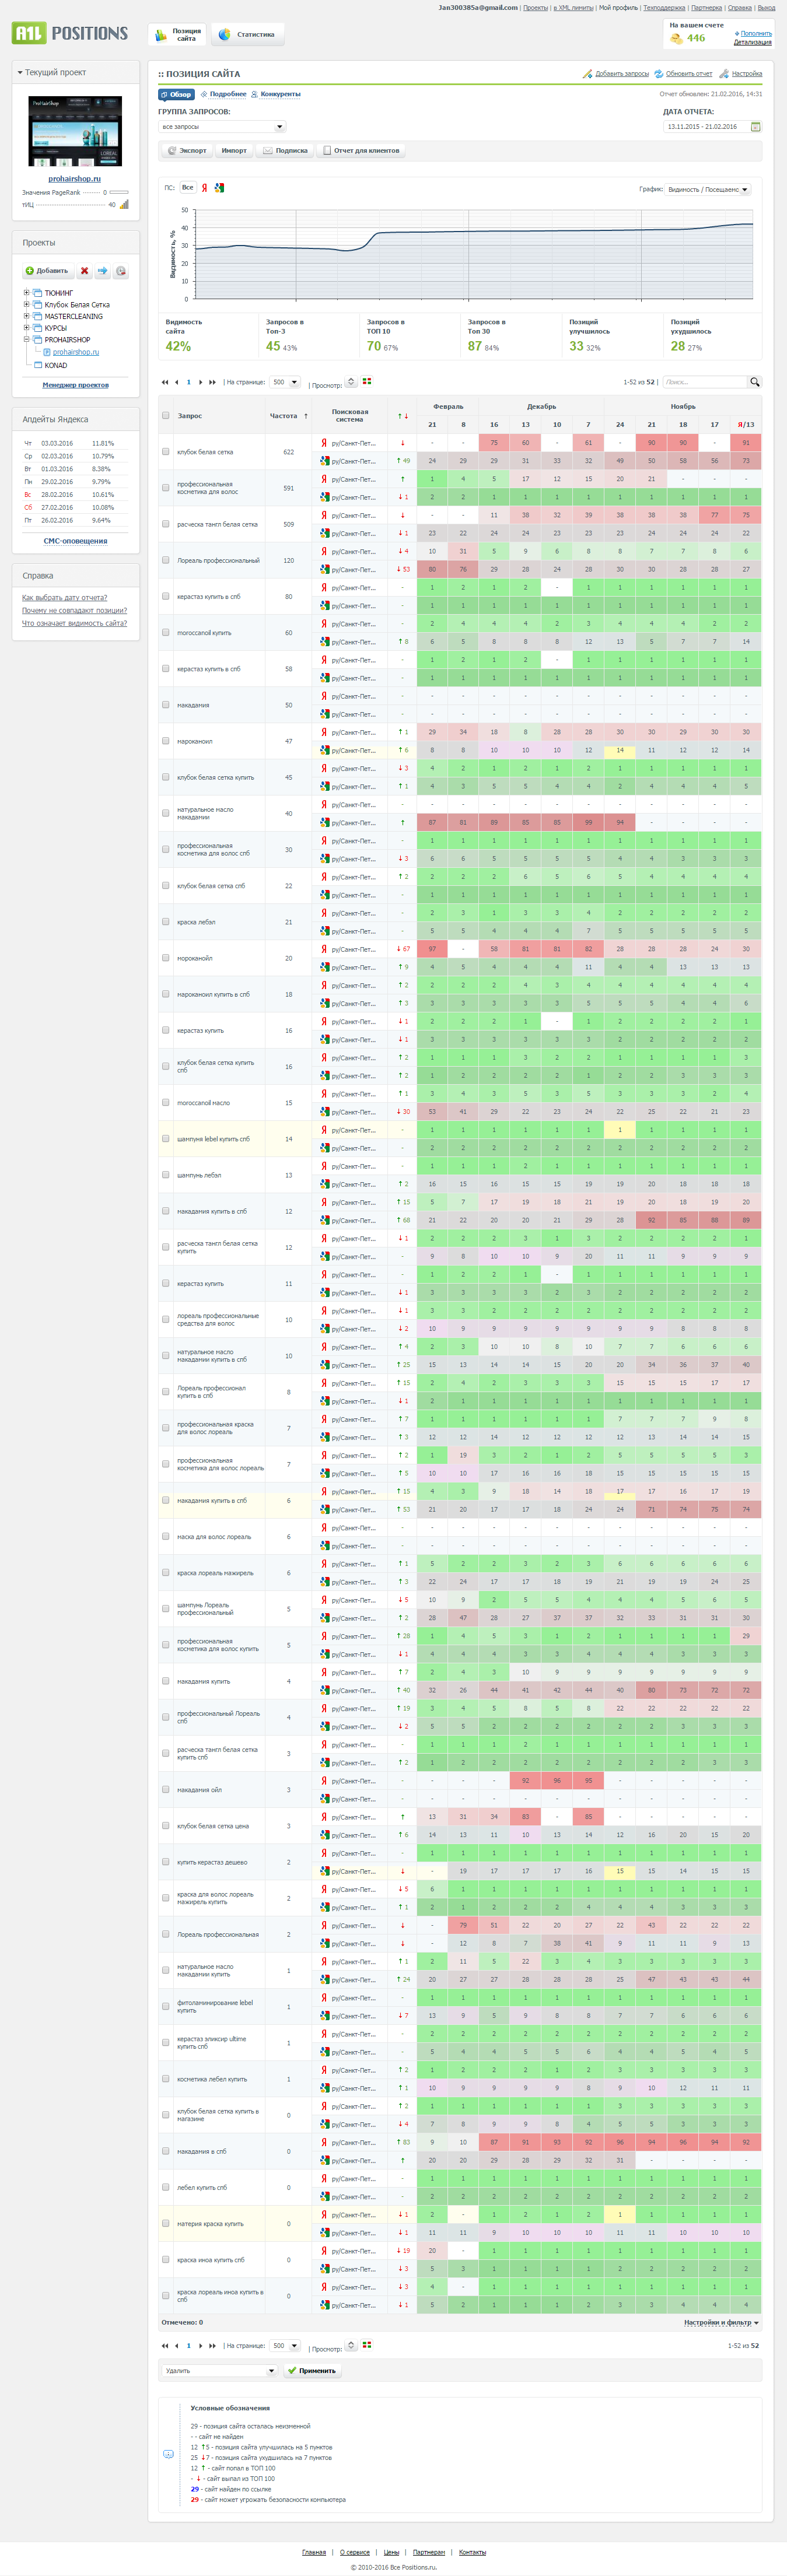Expand the КУРСЫ project tree node
This screenshot has height=2576, width=787.
tap(26, 328)
